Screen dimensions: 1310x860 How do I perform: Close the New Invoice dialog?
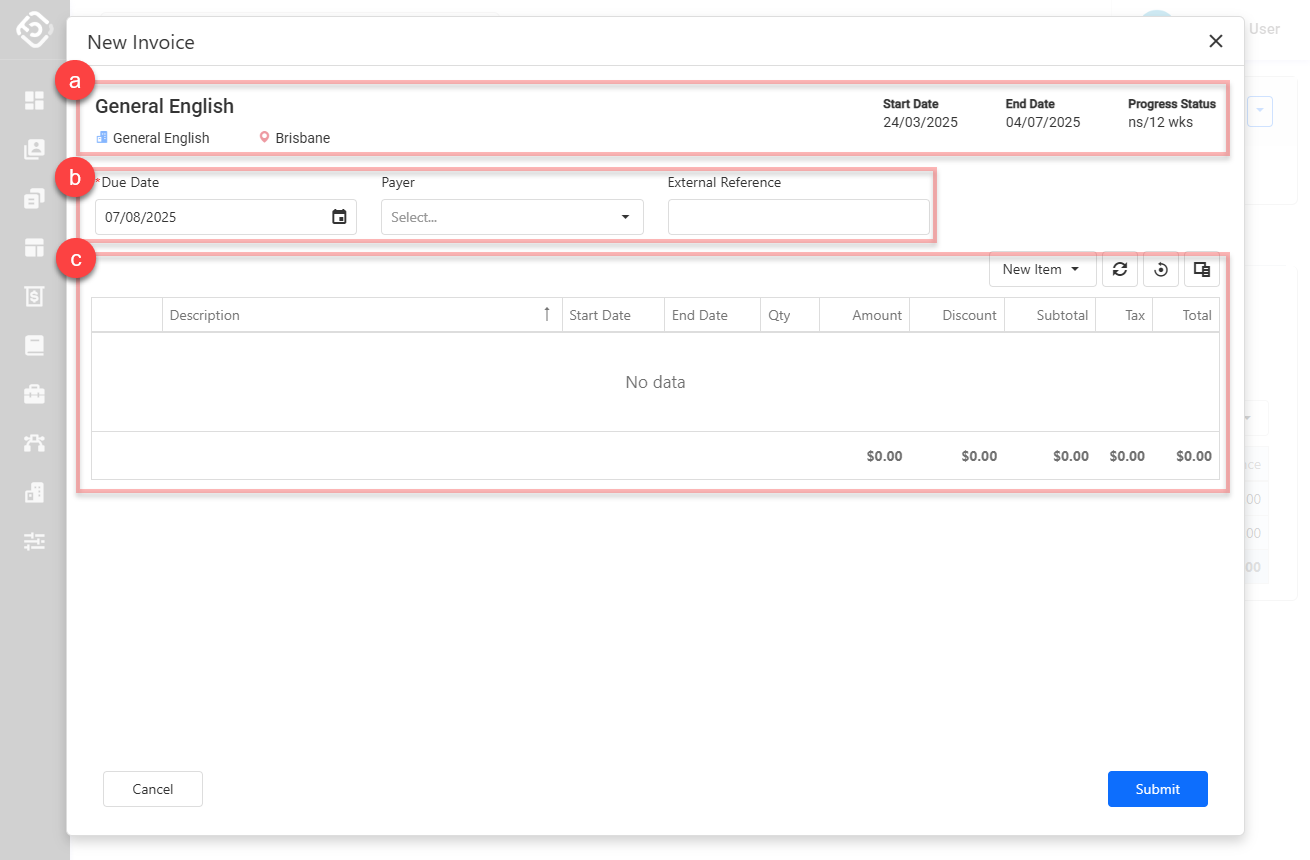(x=1216, y=41)
